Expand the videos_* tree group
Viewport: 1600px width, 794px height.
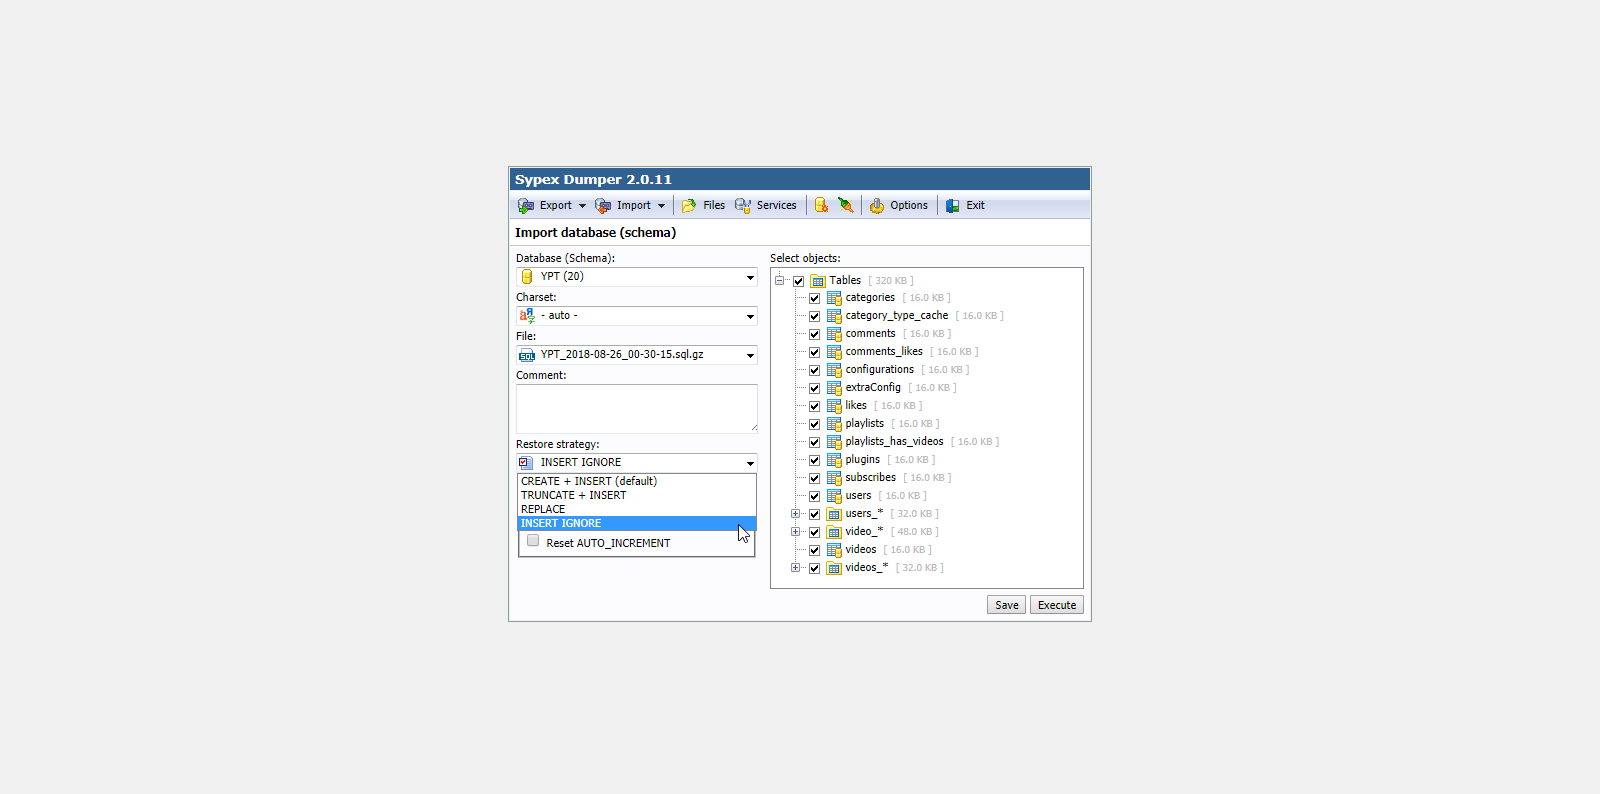click(795, 568)
